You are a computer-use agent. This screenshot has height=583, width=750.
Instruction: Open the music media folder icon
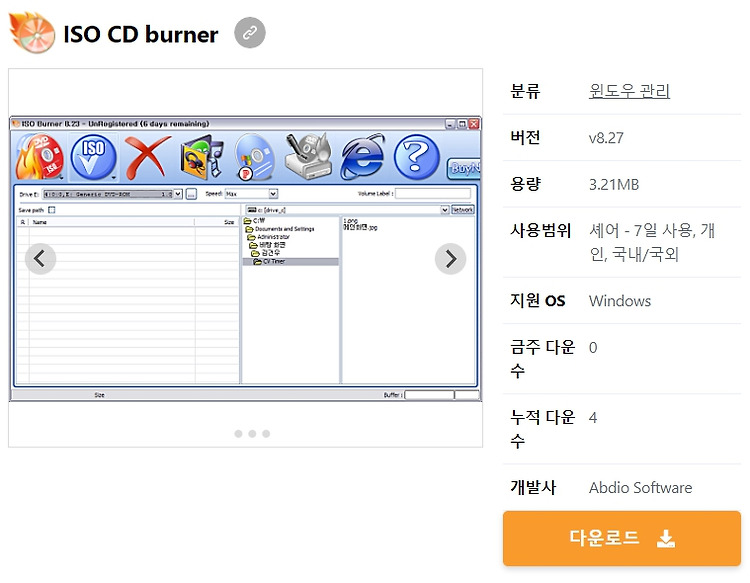click(202, 157)
